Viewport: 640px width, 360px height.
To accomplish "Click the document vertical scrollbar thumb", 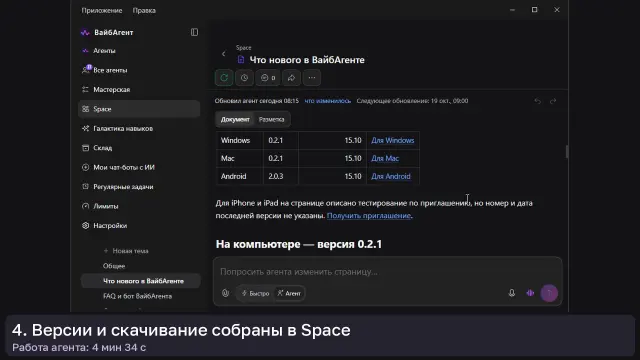I will point(567,151).
